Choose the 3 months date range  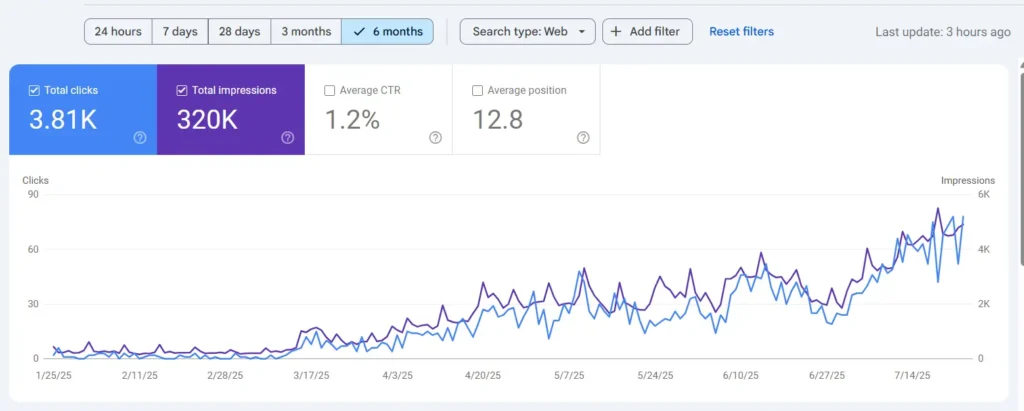[306, 32]
